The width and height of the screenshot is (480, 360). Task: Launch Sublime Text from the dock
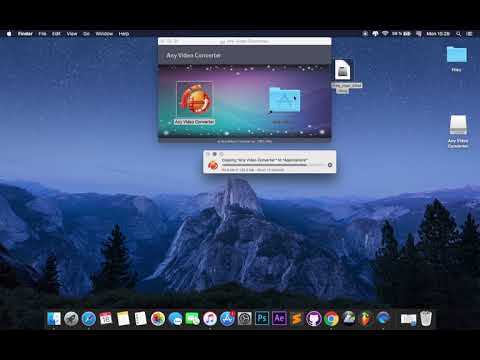point(297,319)
